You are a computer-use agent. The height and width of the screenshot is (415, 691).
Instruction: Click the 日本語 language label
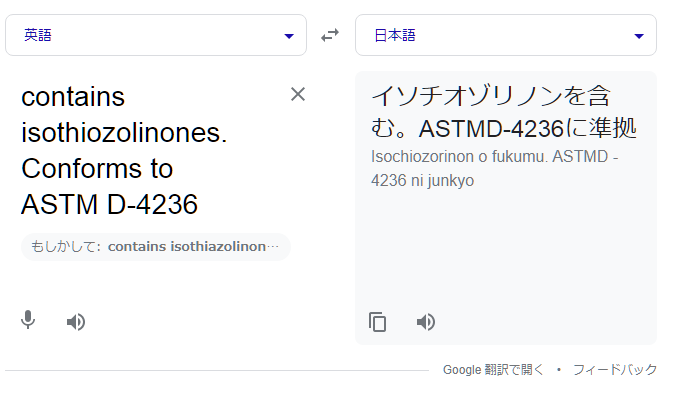(x=395, y=35)
